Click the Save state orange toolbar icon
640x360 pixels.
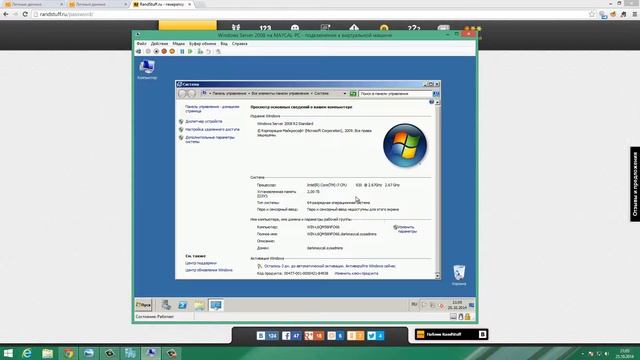172,51
